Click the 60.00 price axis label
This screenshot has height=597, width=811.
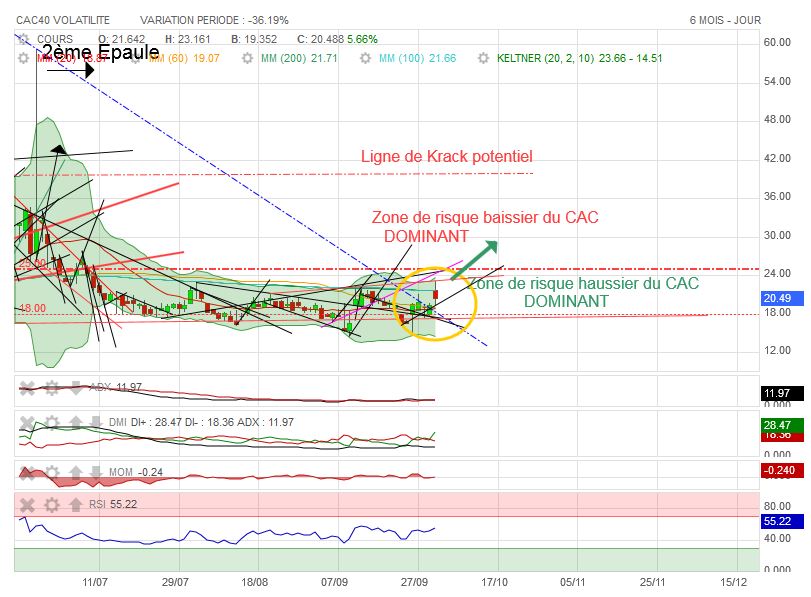click(777, 42)
